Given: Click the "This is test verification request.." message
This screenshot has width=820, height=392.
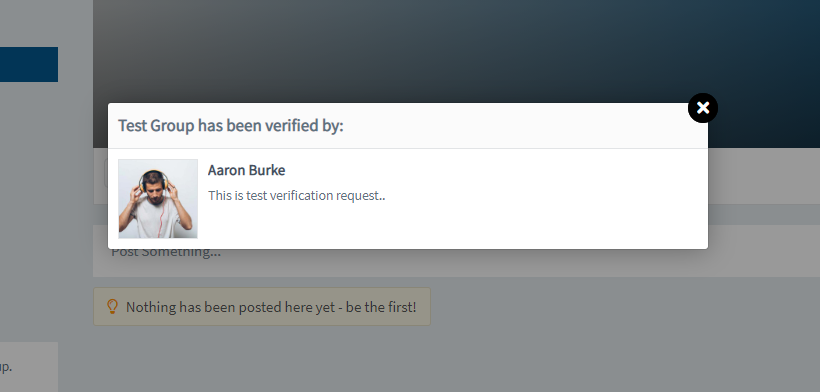Looking at the screenshot, I should (x=297, y=195).
